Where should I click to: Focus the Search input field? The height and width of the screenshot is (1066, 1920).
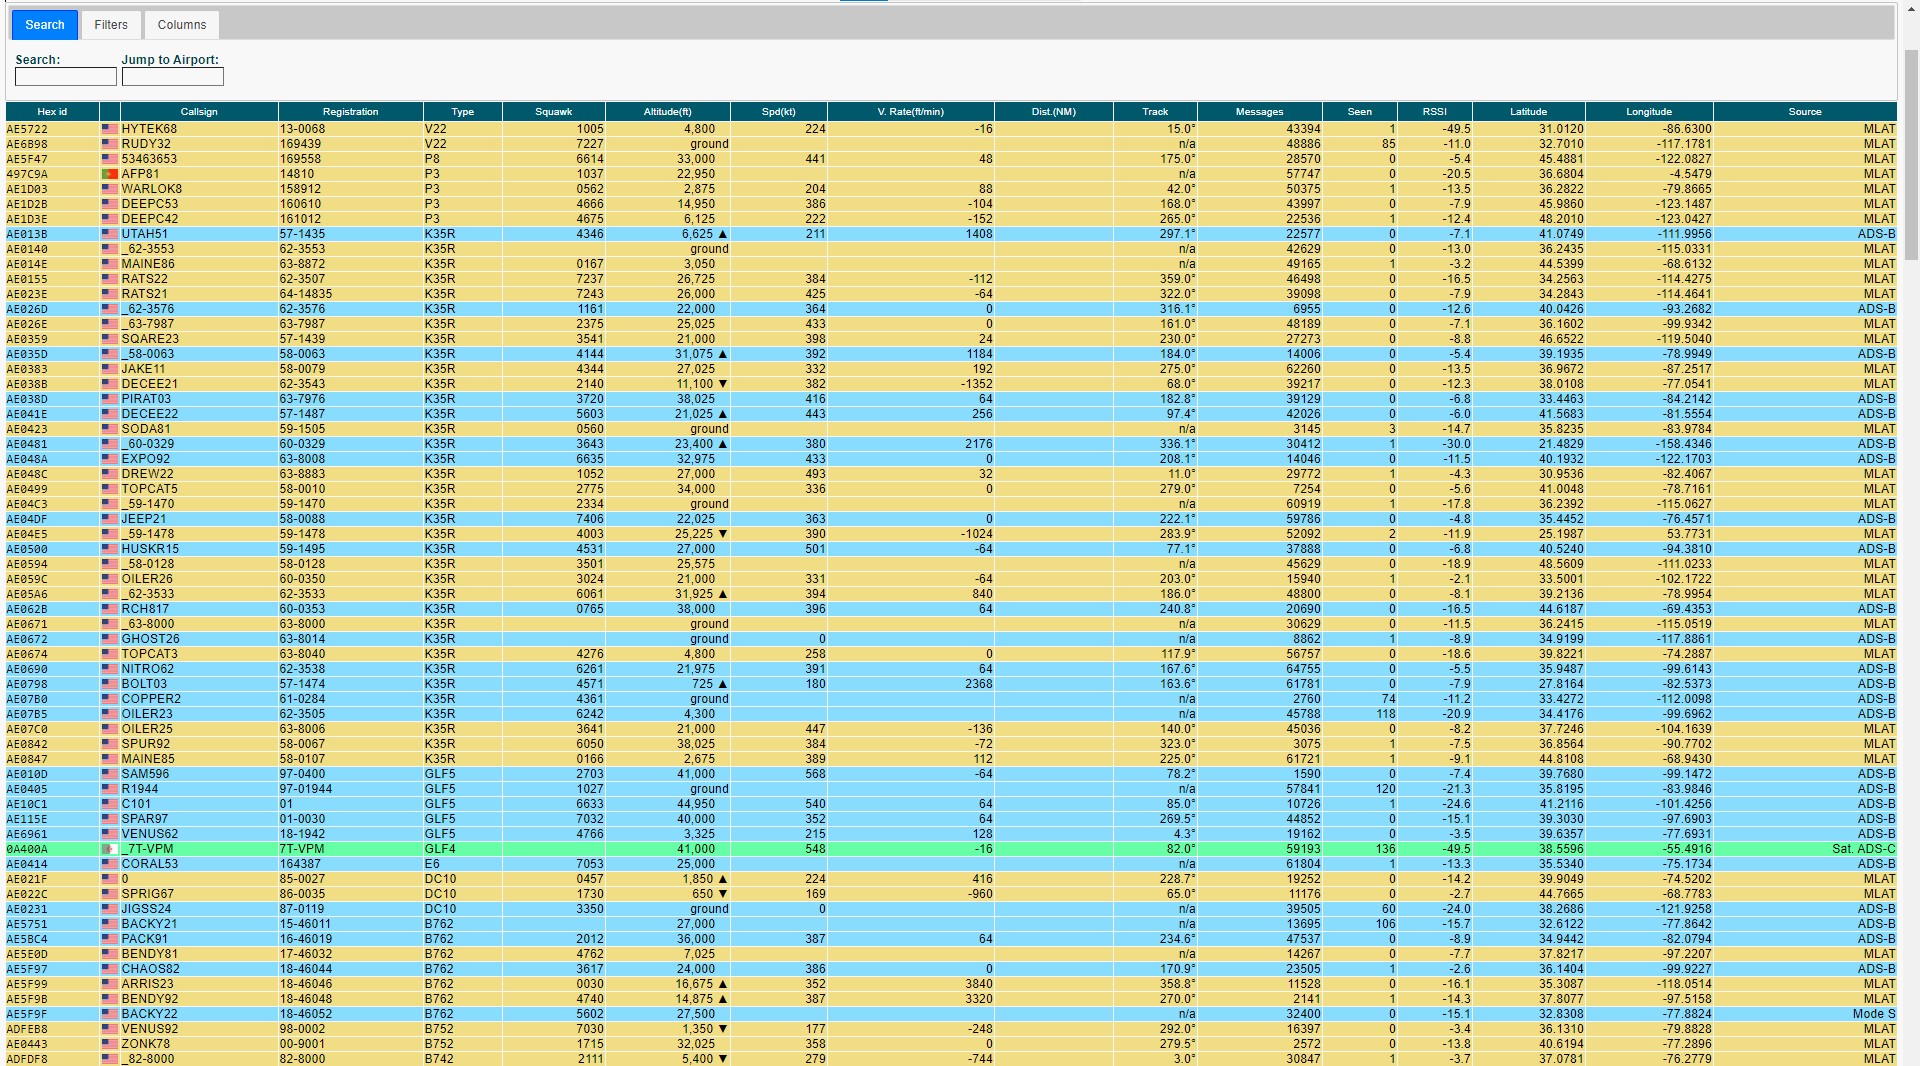coord(66,77)
